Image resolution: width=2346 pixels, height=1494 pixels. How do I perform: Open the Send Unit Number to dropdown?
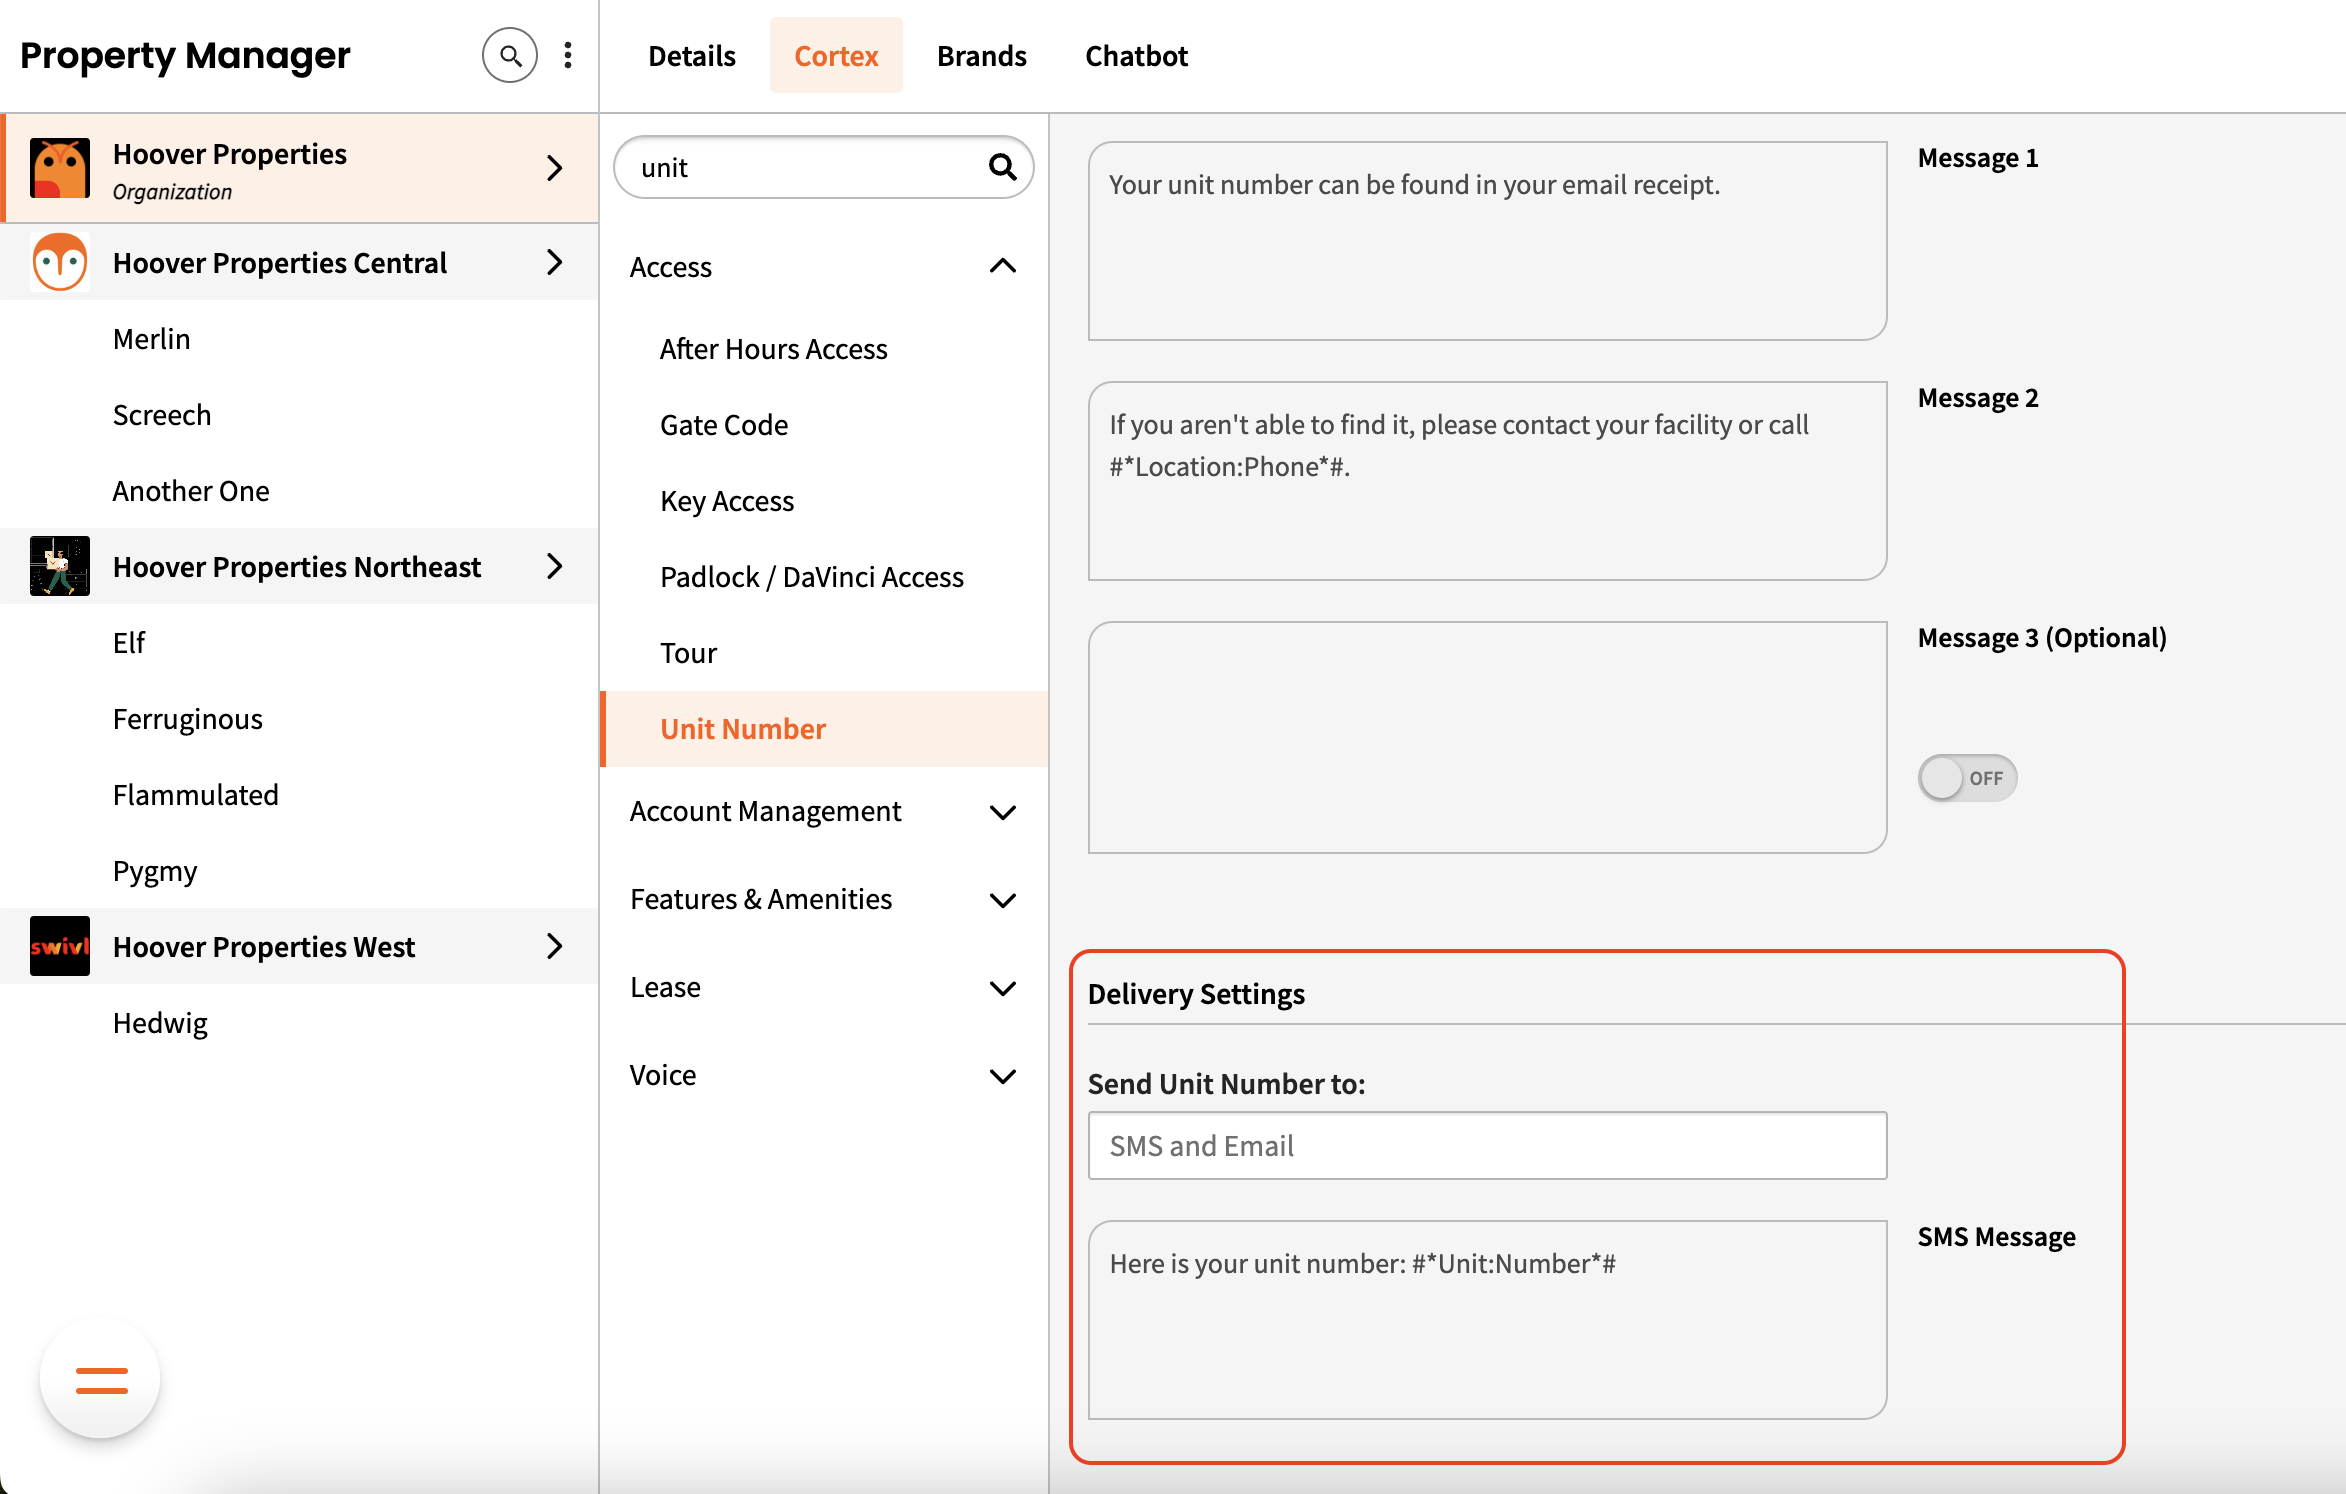[1486, 1146]
